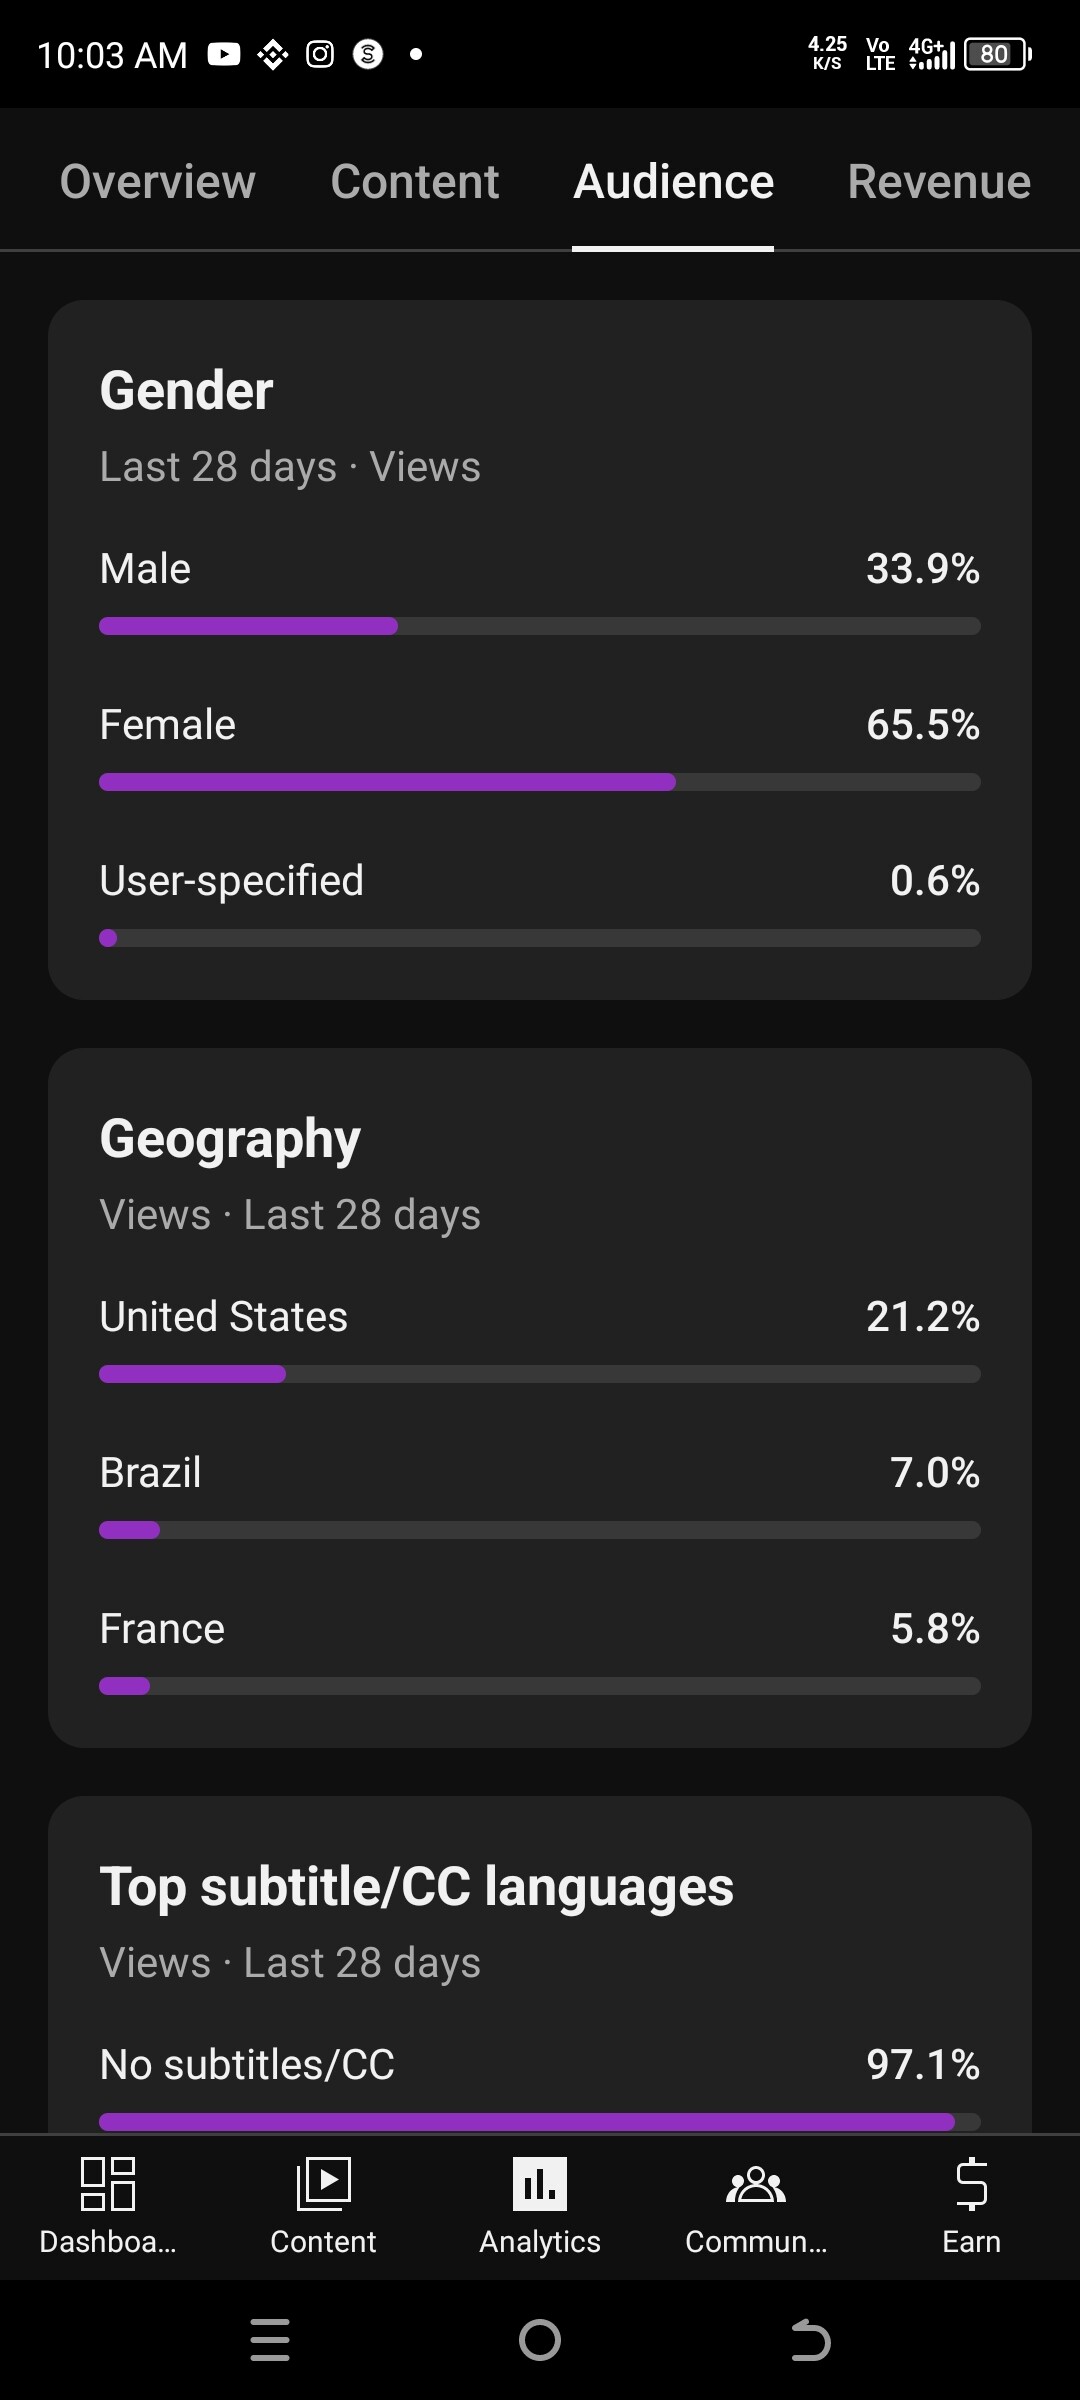Image resolution: width=1080 pixels, height=2400 pixels.
Task: Open the Gender card heading
Action: click(187, 390)
